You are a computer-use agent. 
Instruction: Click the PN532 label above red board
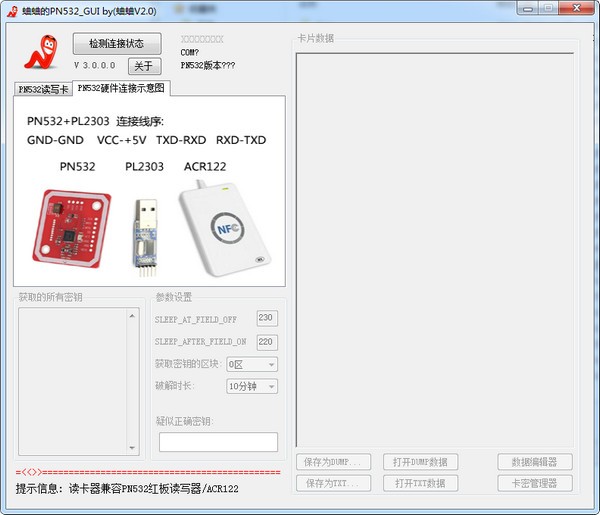[x=78, y=166]
